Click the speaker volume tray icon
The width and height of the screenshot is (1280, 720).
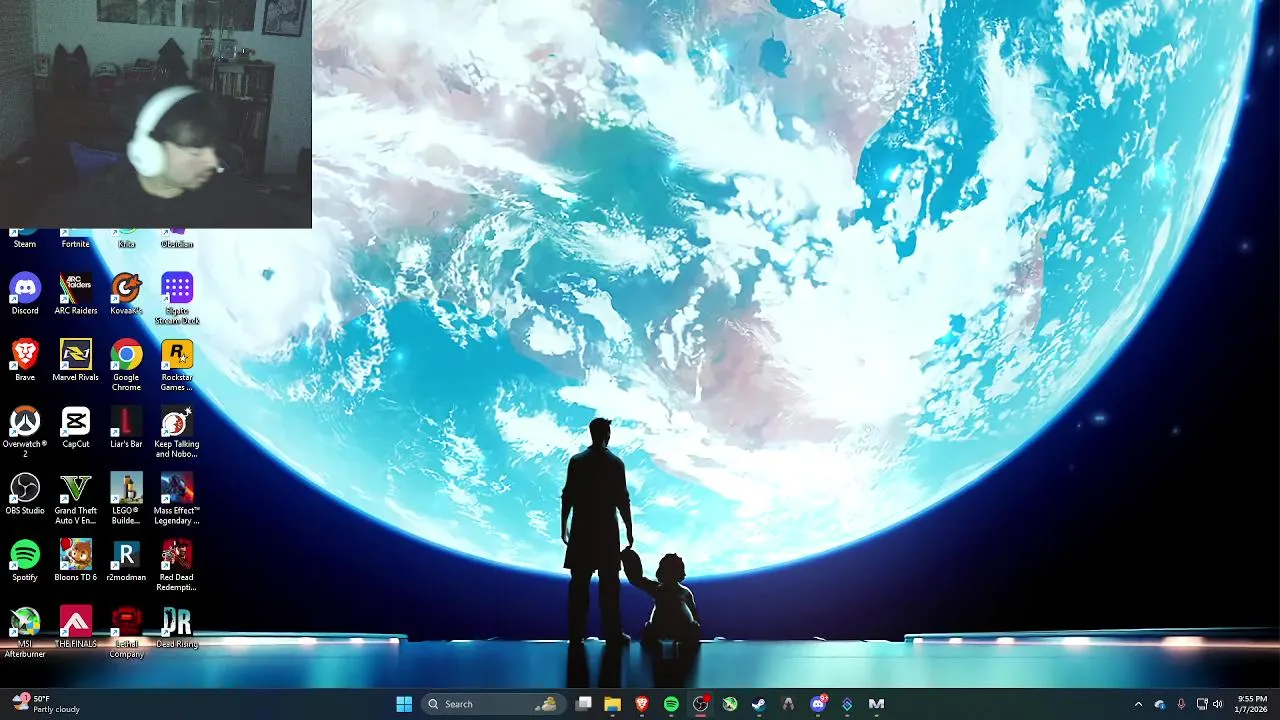tap(1217, 704)
